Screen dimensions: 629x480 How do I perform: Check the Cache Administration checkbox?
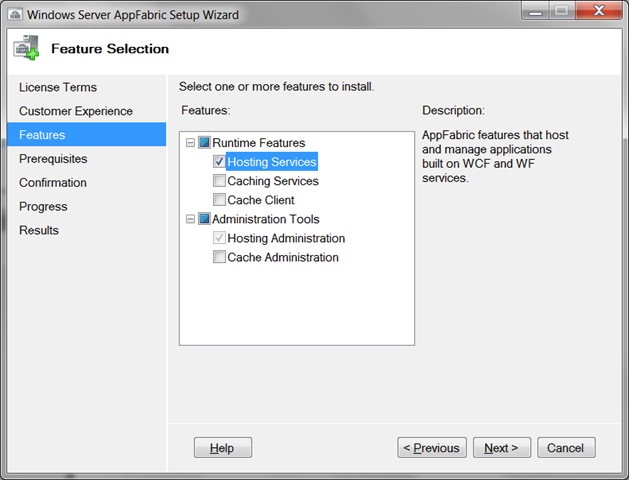click(x=219, y=257)
